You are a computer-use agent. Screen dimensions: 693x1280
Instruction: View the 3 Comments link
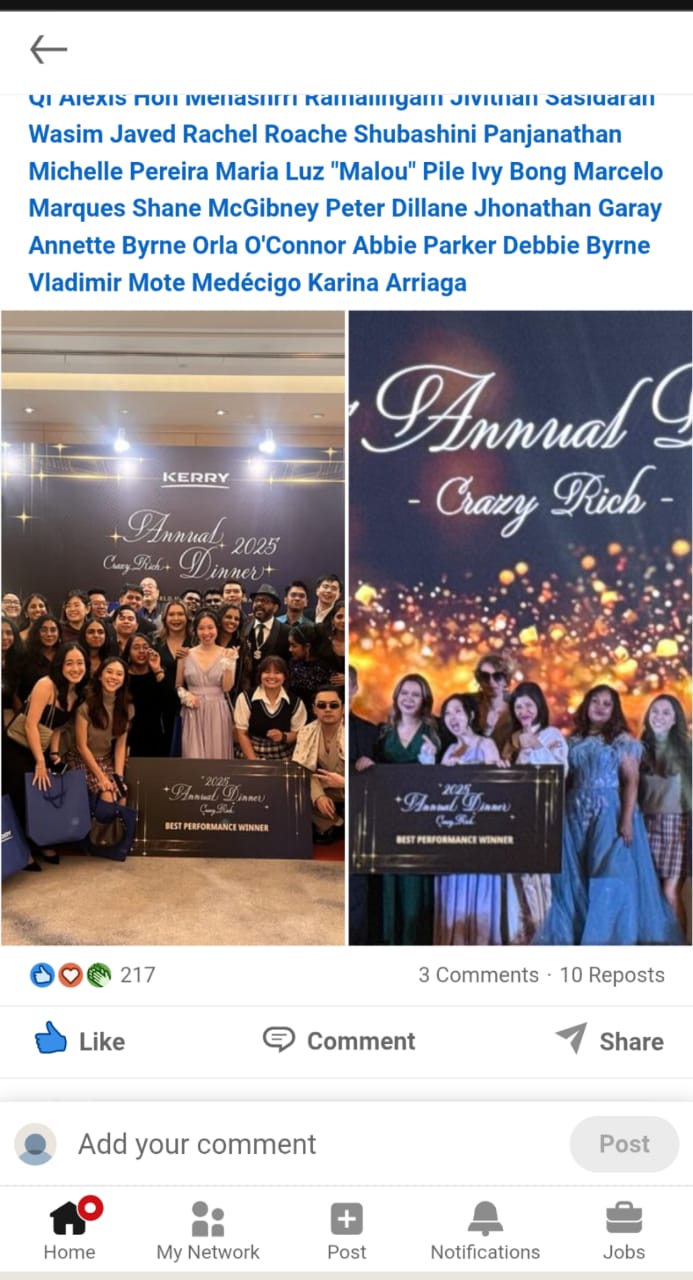tap(478, 975)
